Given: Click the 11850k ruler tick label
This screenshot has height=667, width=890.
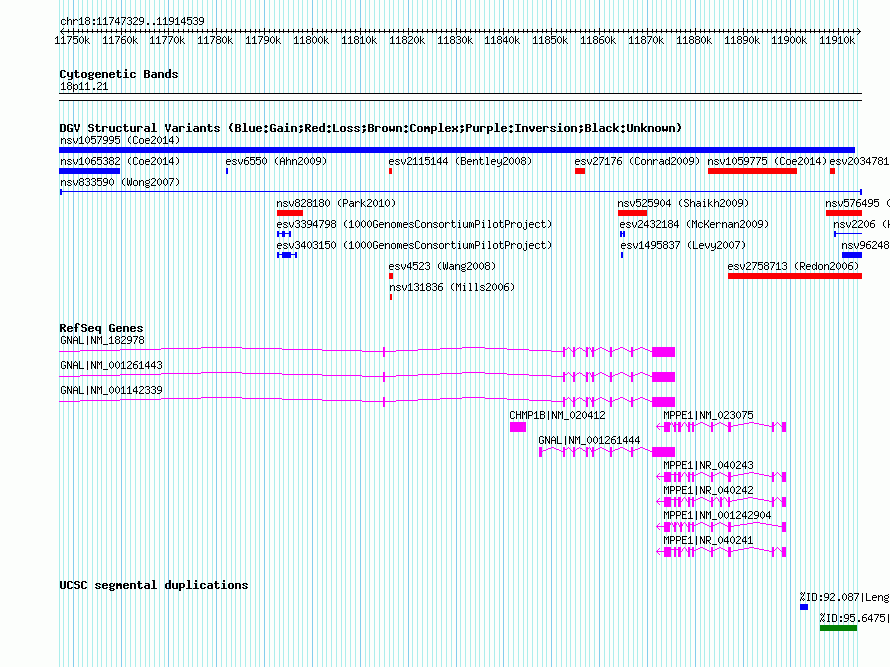Looking at the screenshot, I should pos(550,40).
